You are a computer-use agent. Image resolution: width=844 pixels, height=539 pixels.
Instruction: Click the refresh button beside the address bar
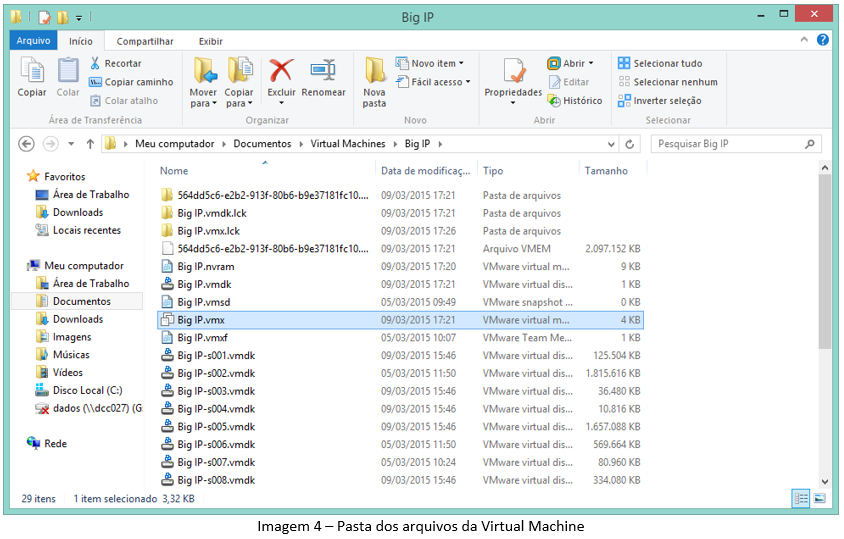(629, 144)
